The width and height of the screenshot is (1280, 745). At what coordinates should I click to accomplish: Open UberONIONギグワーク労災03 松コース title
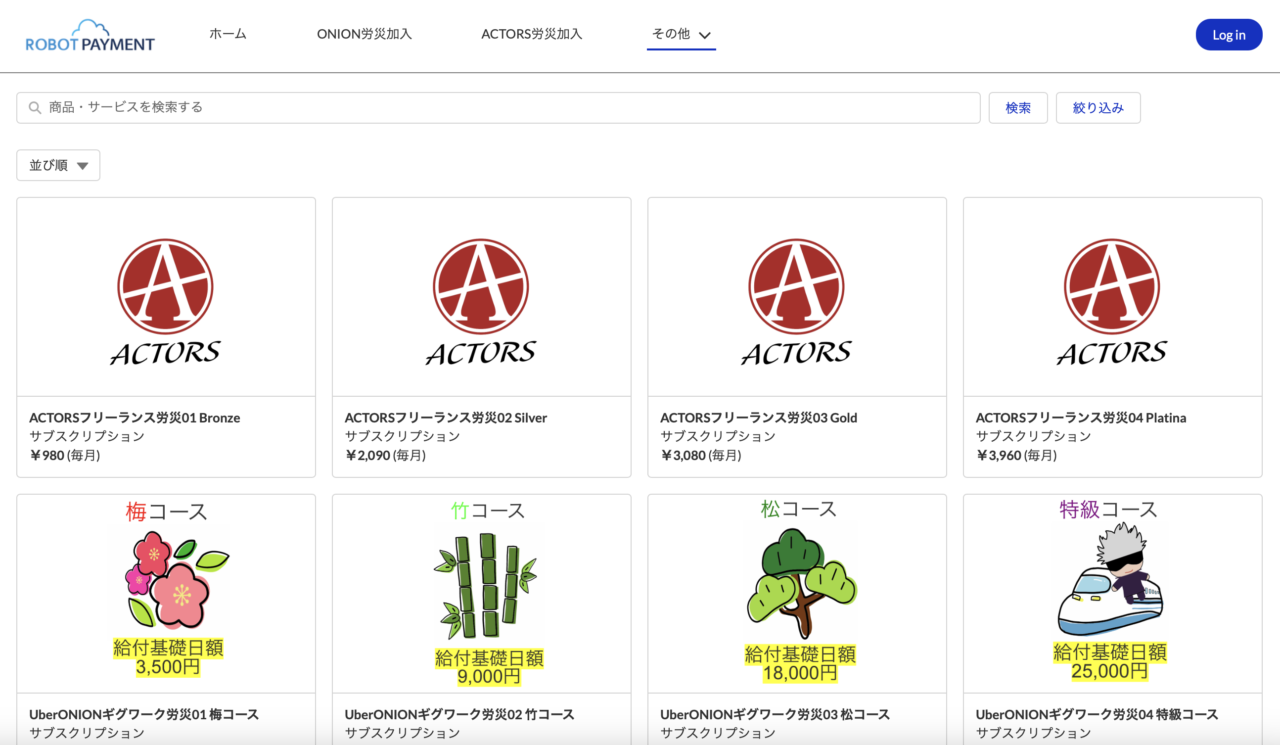[x=775, y=715]
